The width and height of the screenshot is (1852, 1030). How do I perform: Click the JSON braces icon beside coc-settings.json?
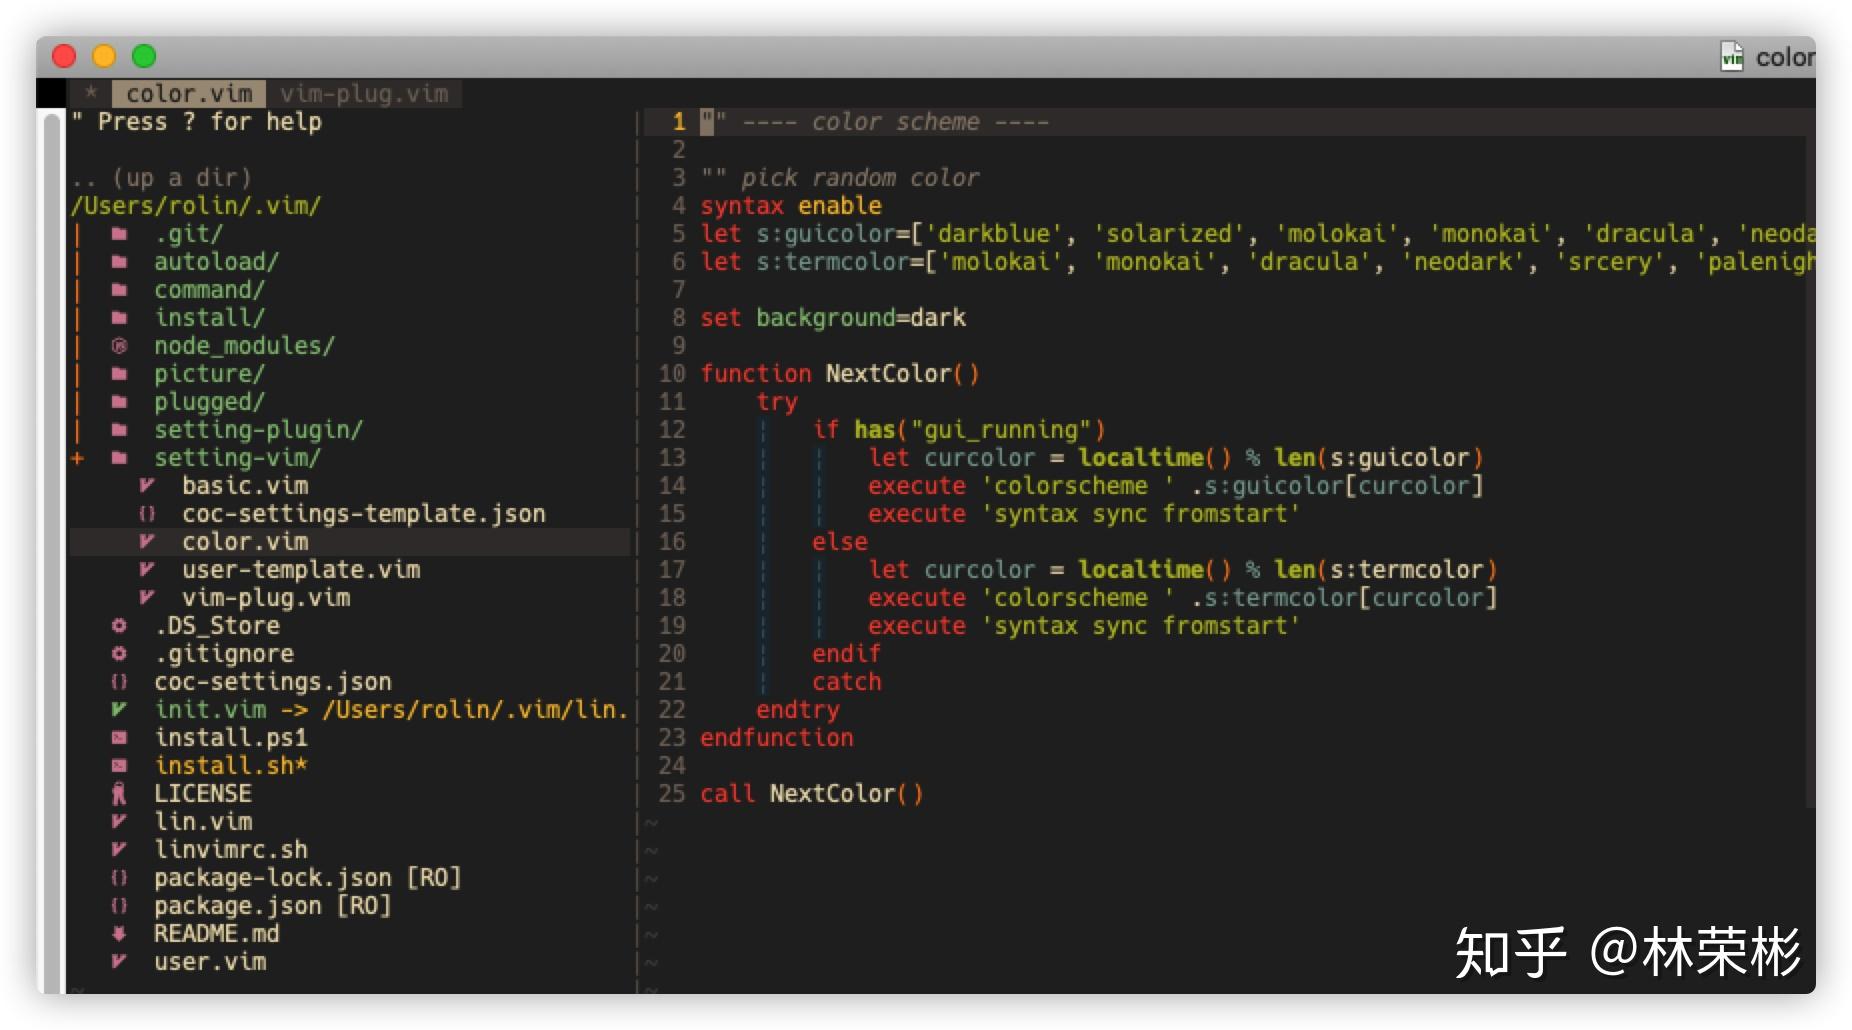(120, 681)
